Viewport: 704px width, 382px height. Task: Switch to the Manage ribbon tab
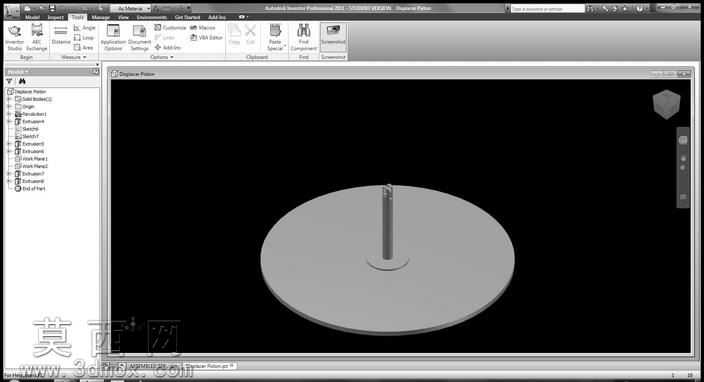pyautogui.click(x=101, y=17)
